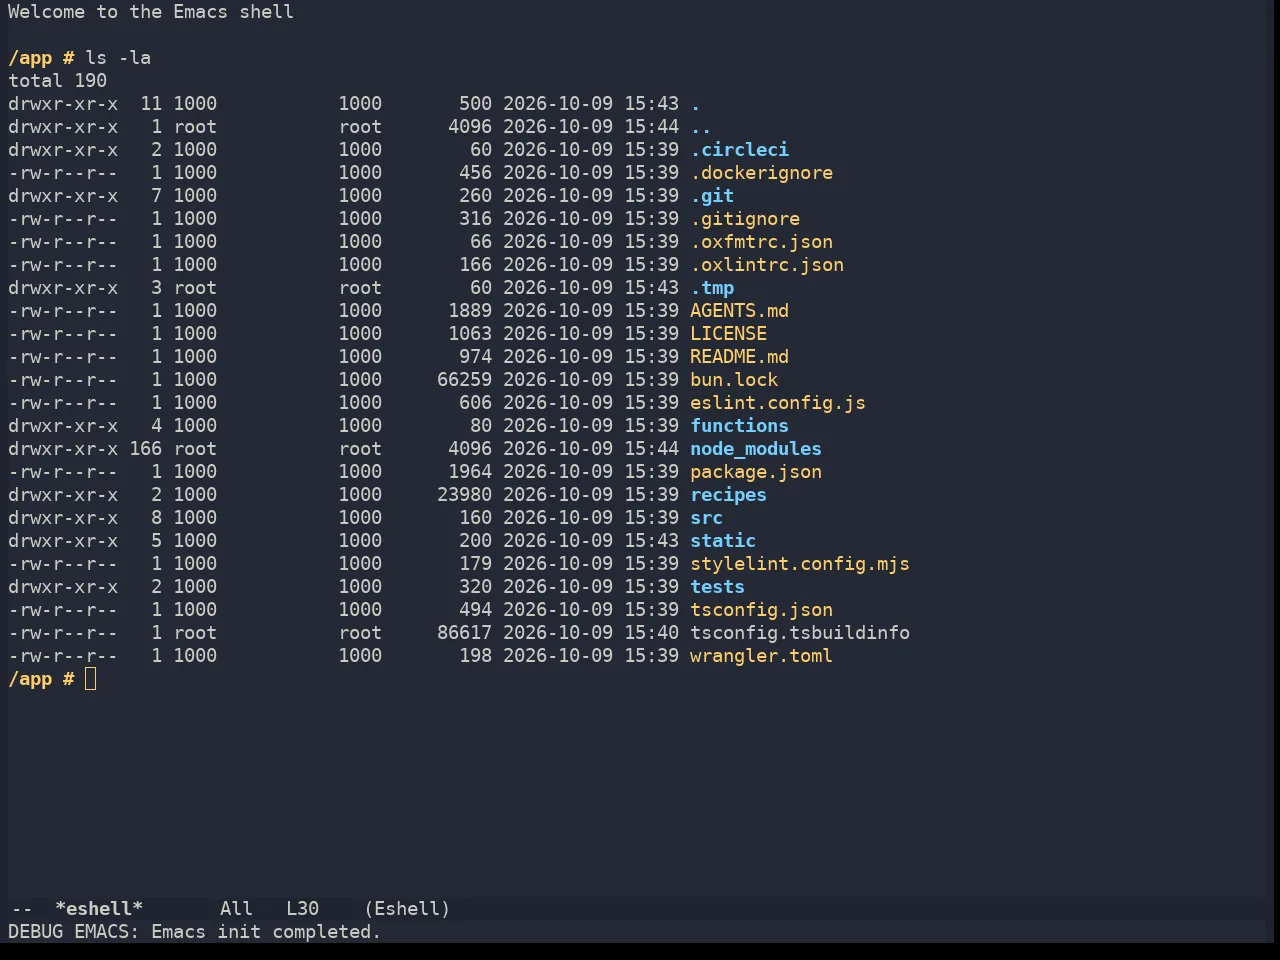Screen dimensions: 1280x960
Task: Select the tsconfig.tsbuildinfo file entry
Action: coord(800,633)
